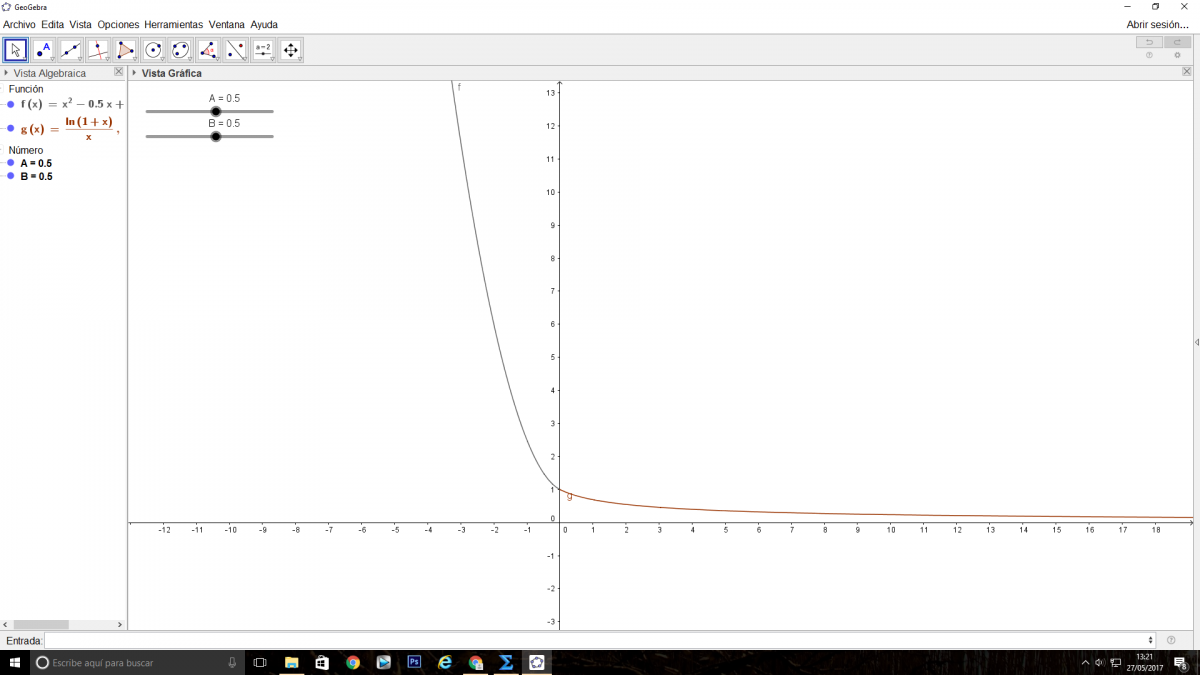
Task: Select the Point tool
Action: 43,50
